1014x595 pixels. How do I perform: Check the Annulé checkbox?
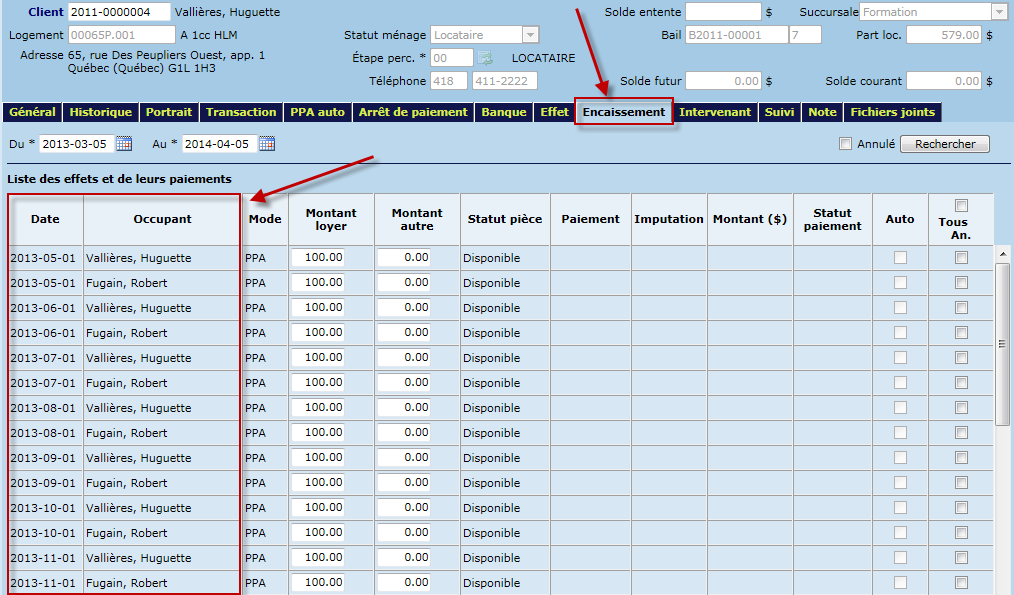[x=846, y=144]
